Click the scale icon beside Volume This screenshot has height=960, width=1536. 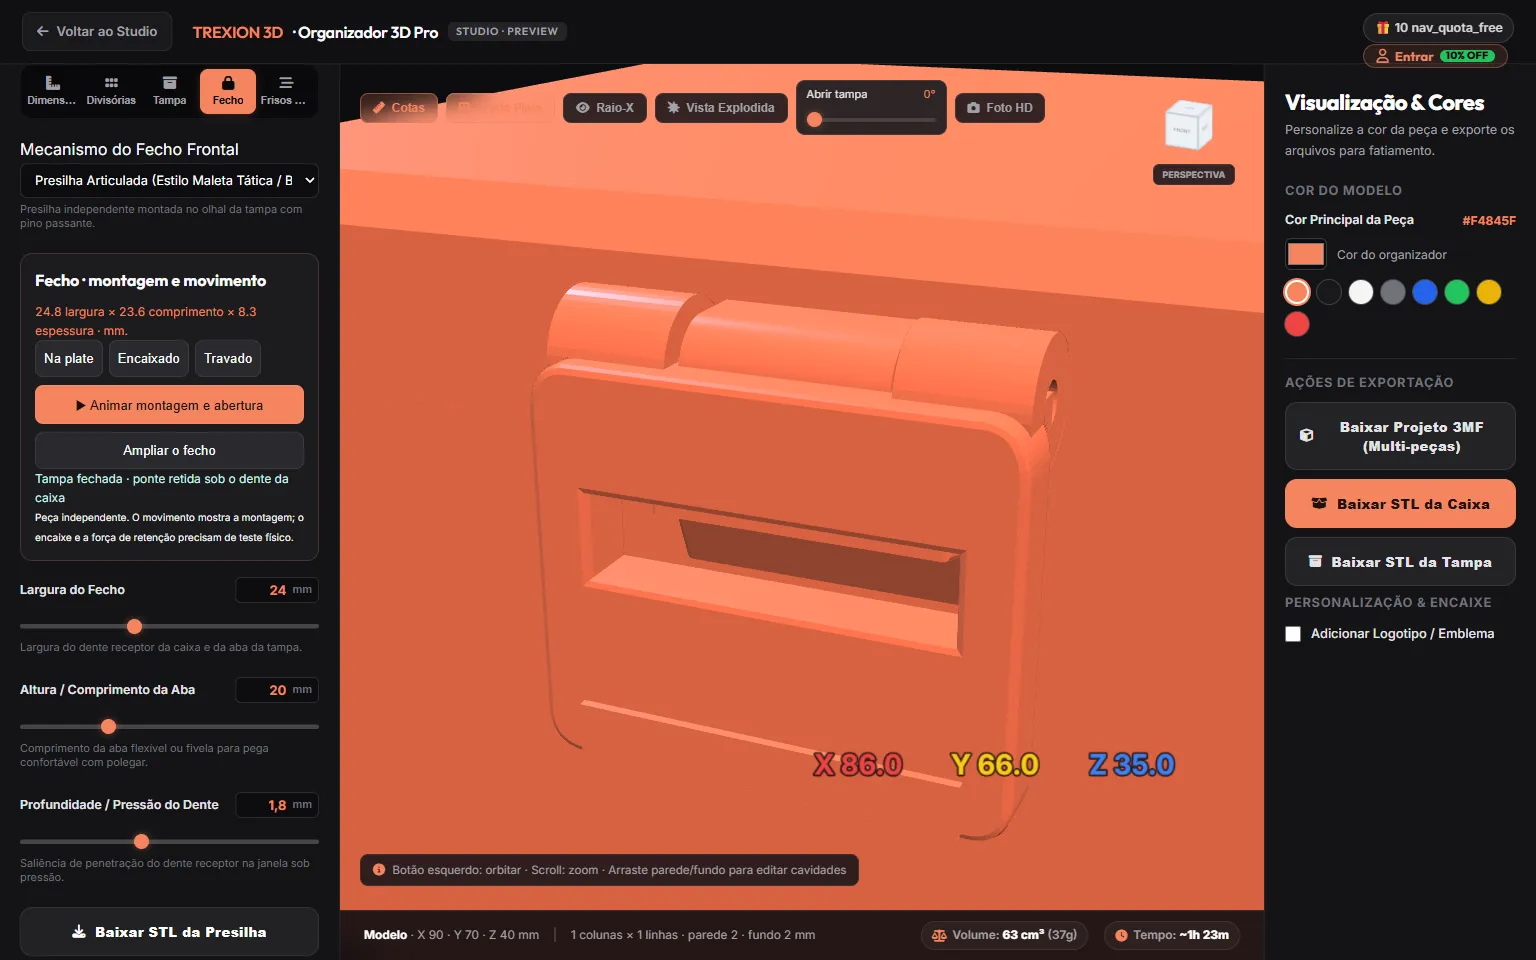[939, 936]
